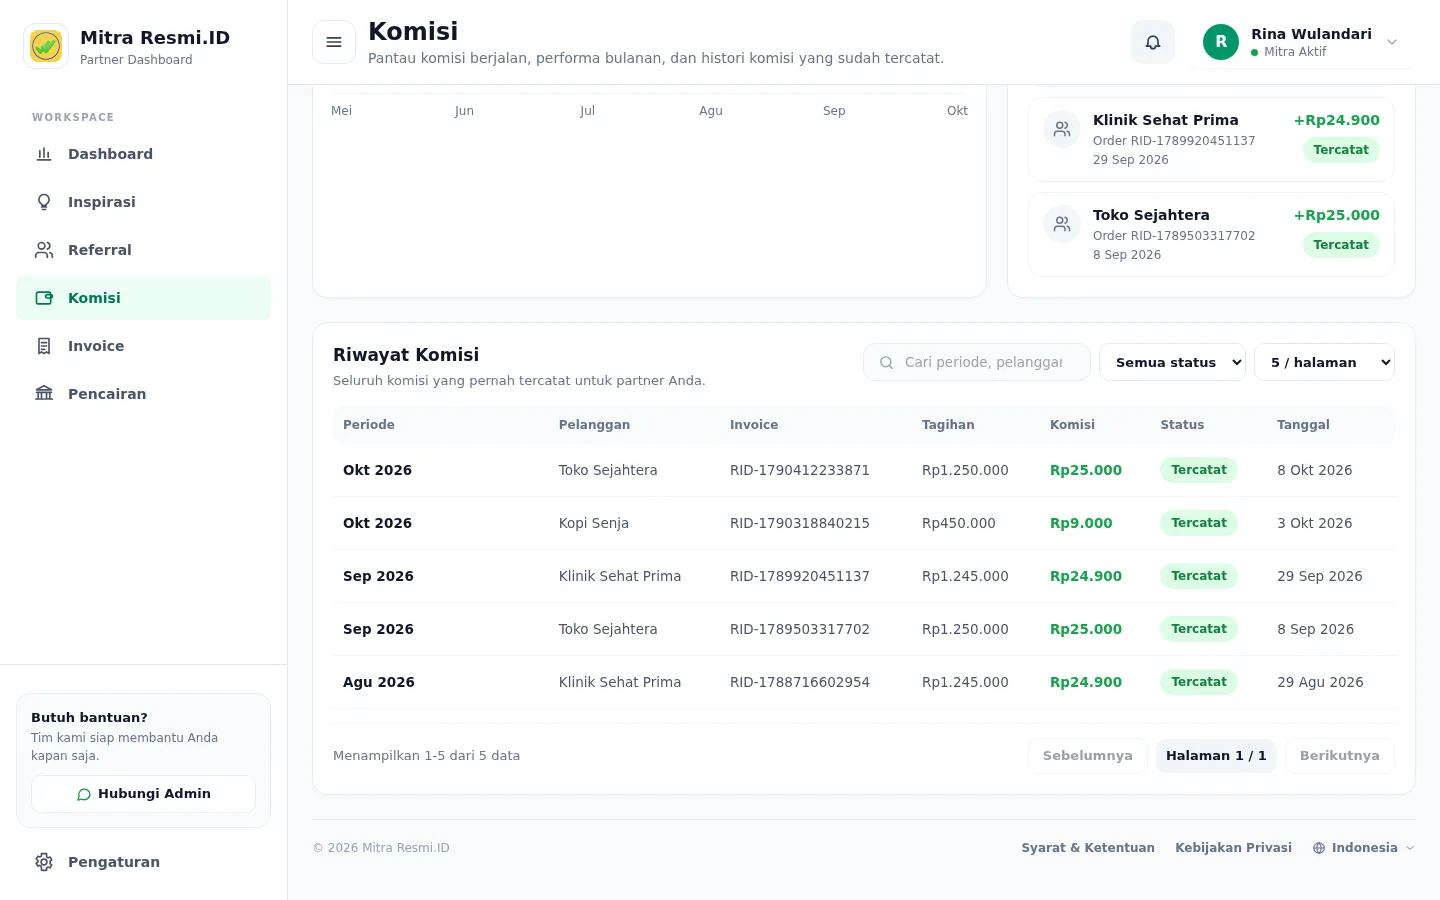Image resolution: width=1440 pixels, height=900 pixels.
Task: Open the 5 / halaman dropdown
Action: pyautogui.click(x=1324, y=362)
